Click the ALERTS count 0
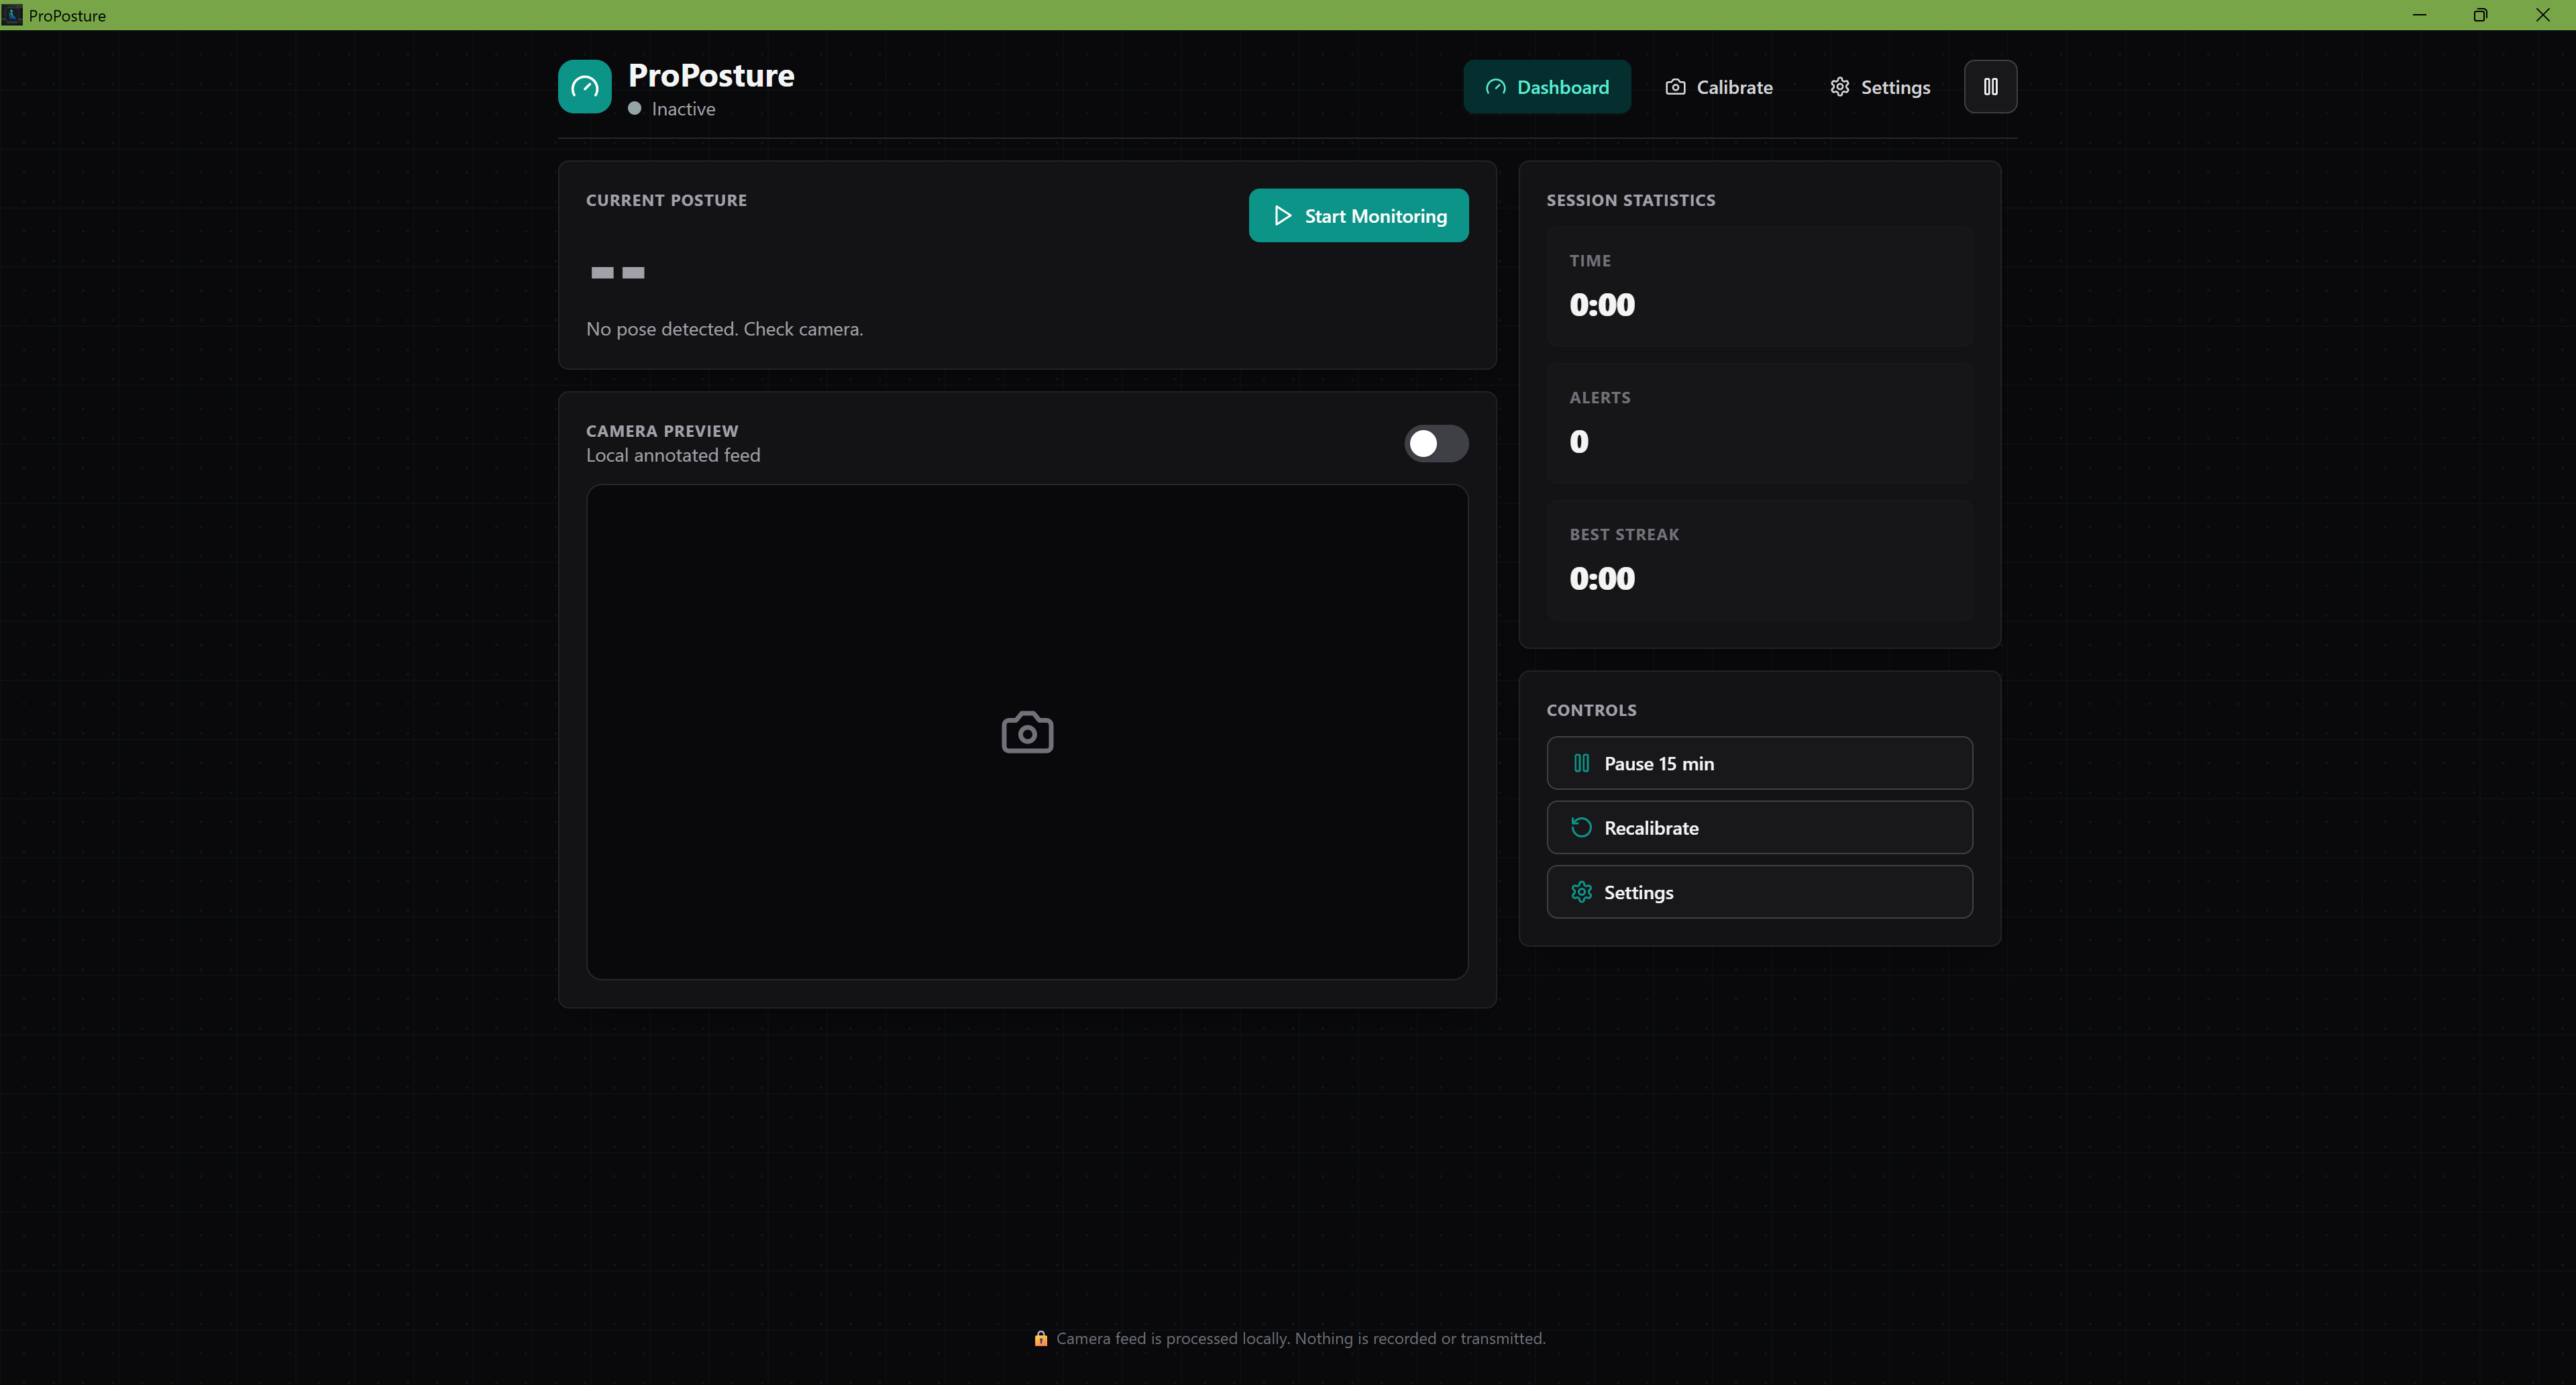The height and width of the screenshot is (1385, 2576). point(1579,442)
